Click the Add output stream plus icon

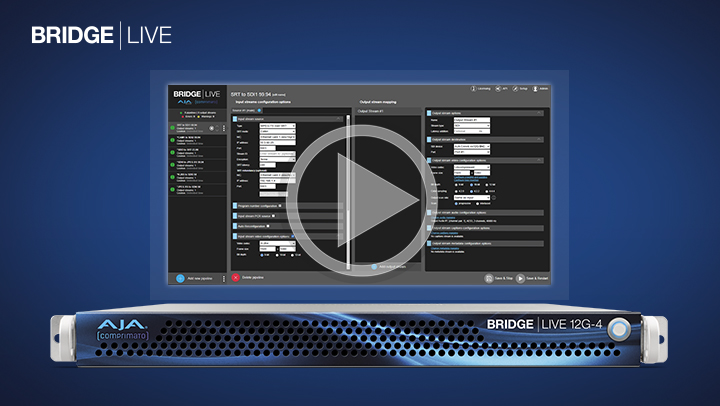click(374, 266)
